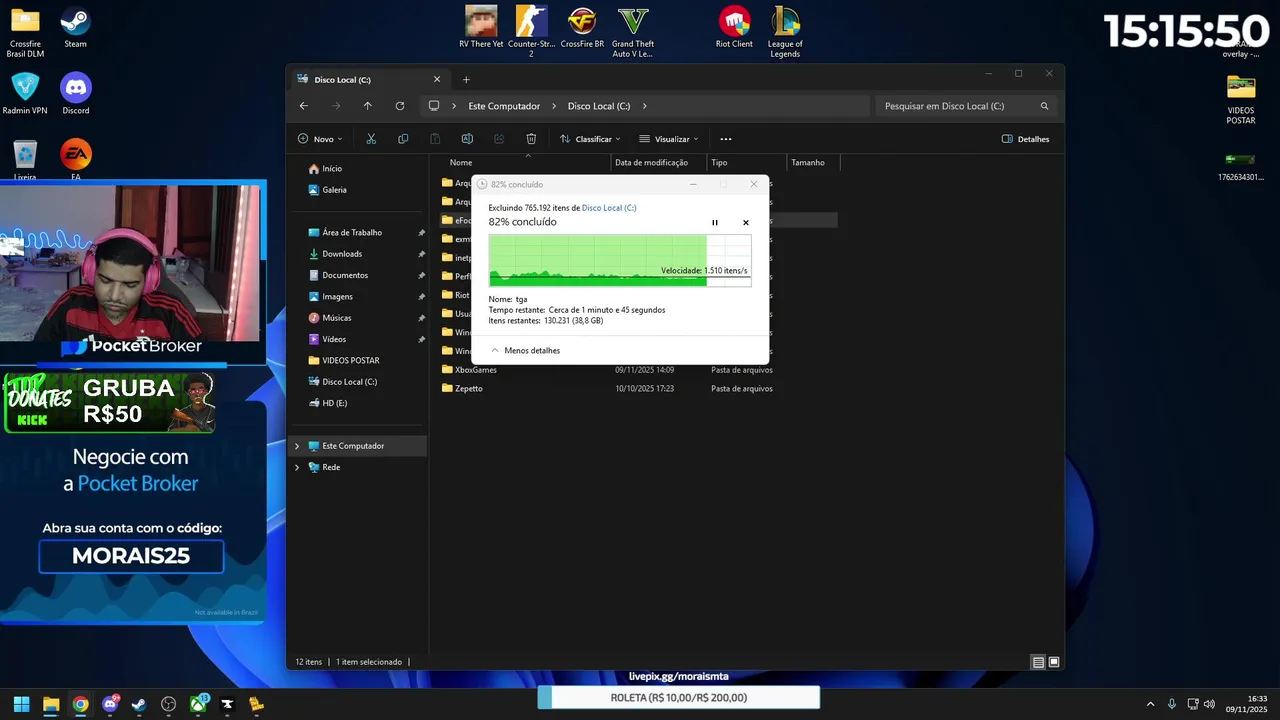Open Crossfire Brasil DLM folder icon
The height and width of the screenshot is (720, 1280).
25,34
